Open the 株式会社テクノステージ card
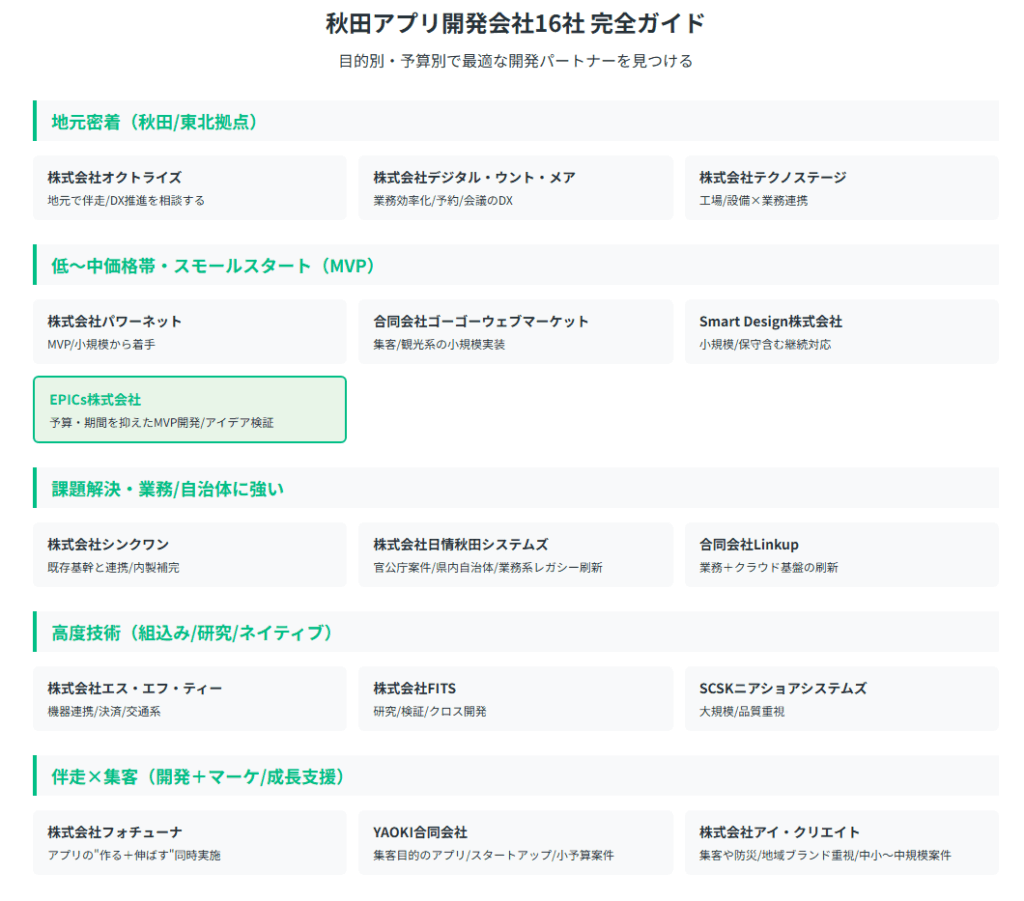 (841, 188)
